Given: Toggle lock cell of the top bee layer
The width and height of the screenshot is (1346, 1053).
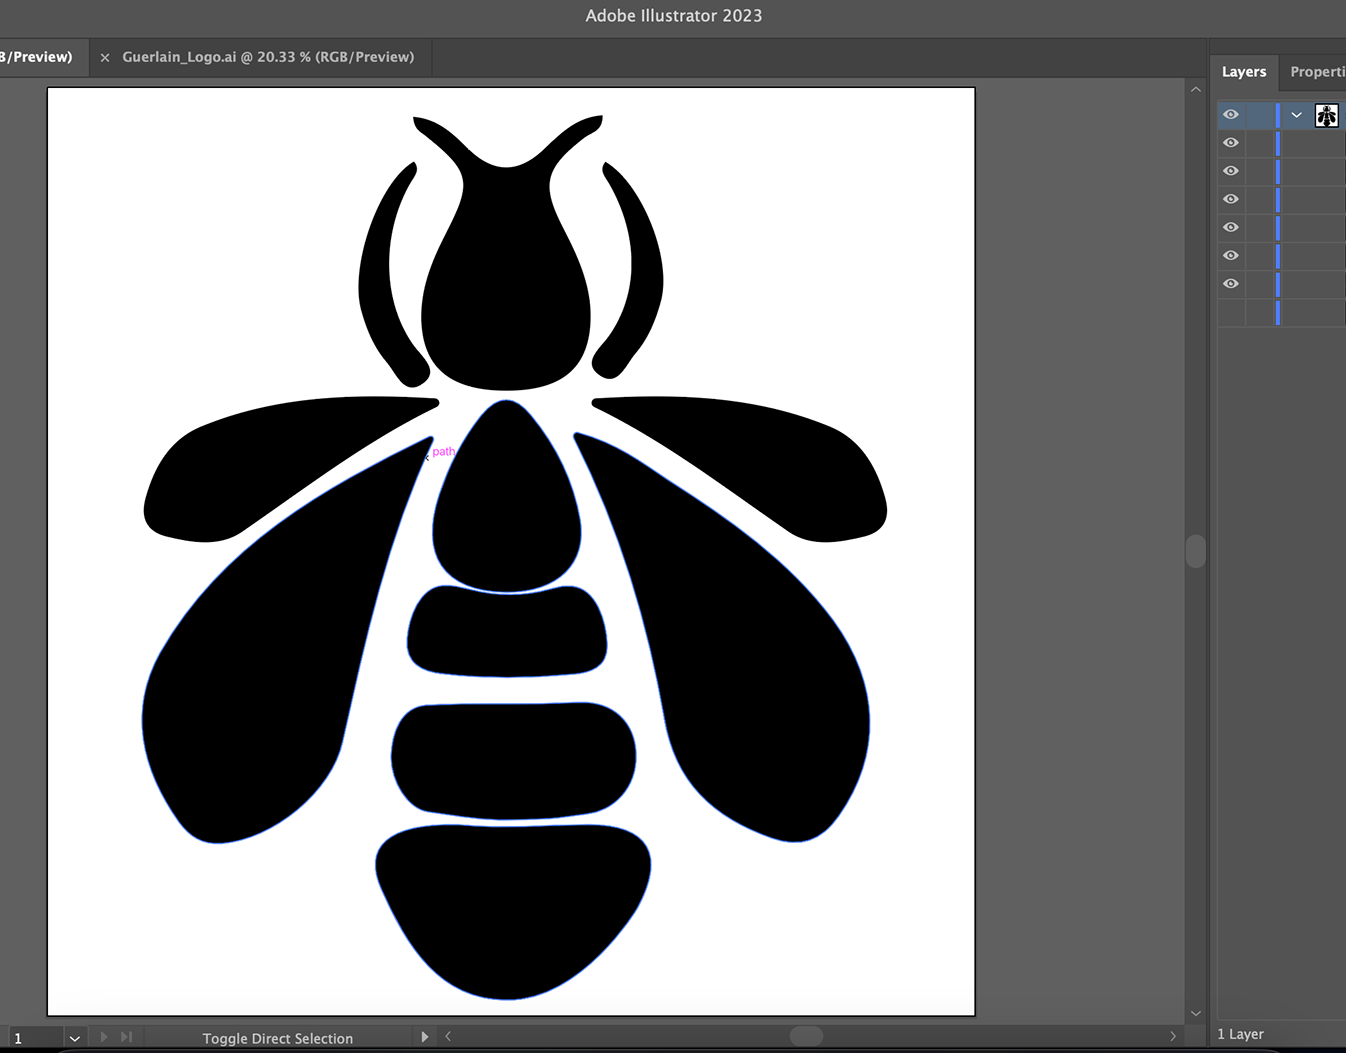Looking at the screenshot, I should pos(1260,115).
